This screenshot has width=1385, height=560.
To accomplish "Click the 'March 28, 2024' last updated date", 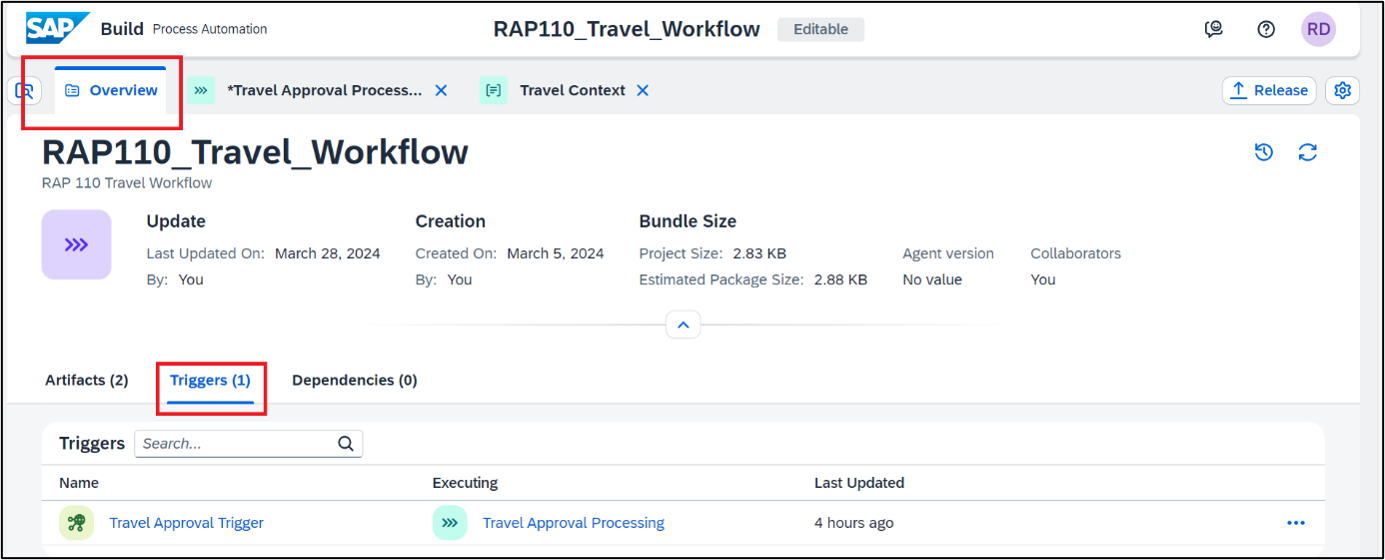I will (x=328, y=254).
